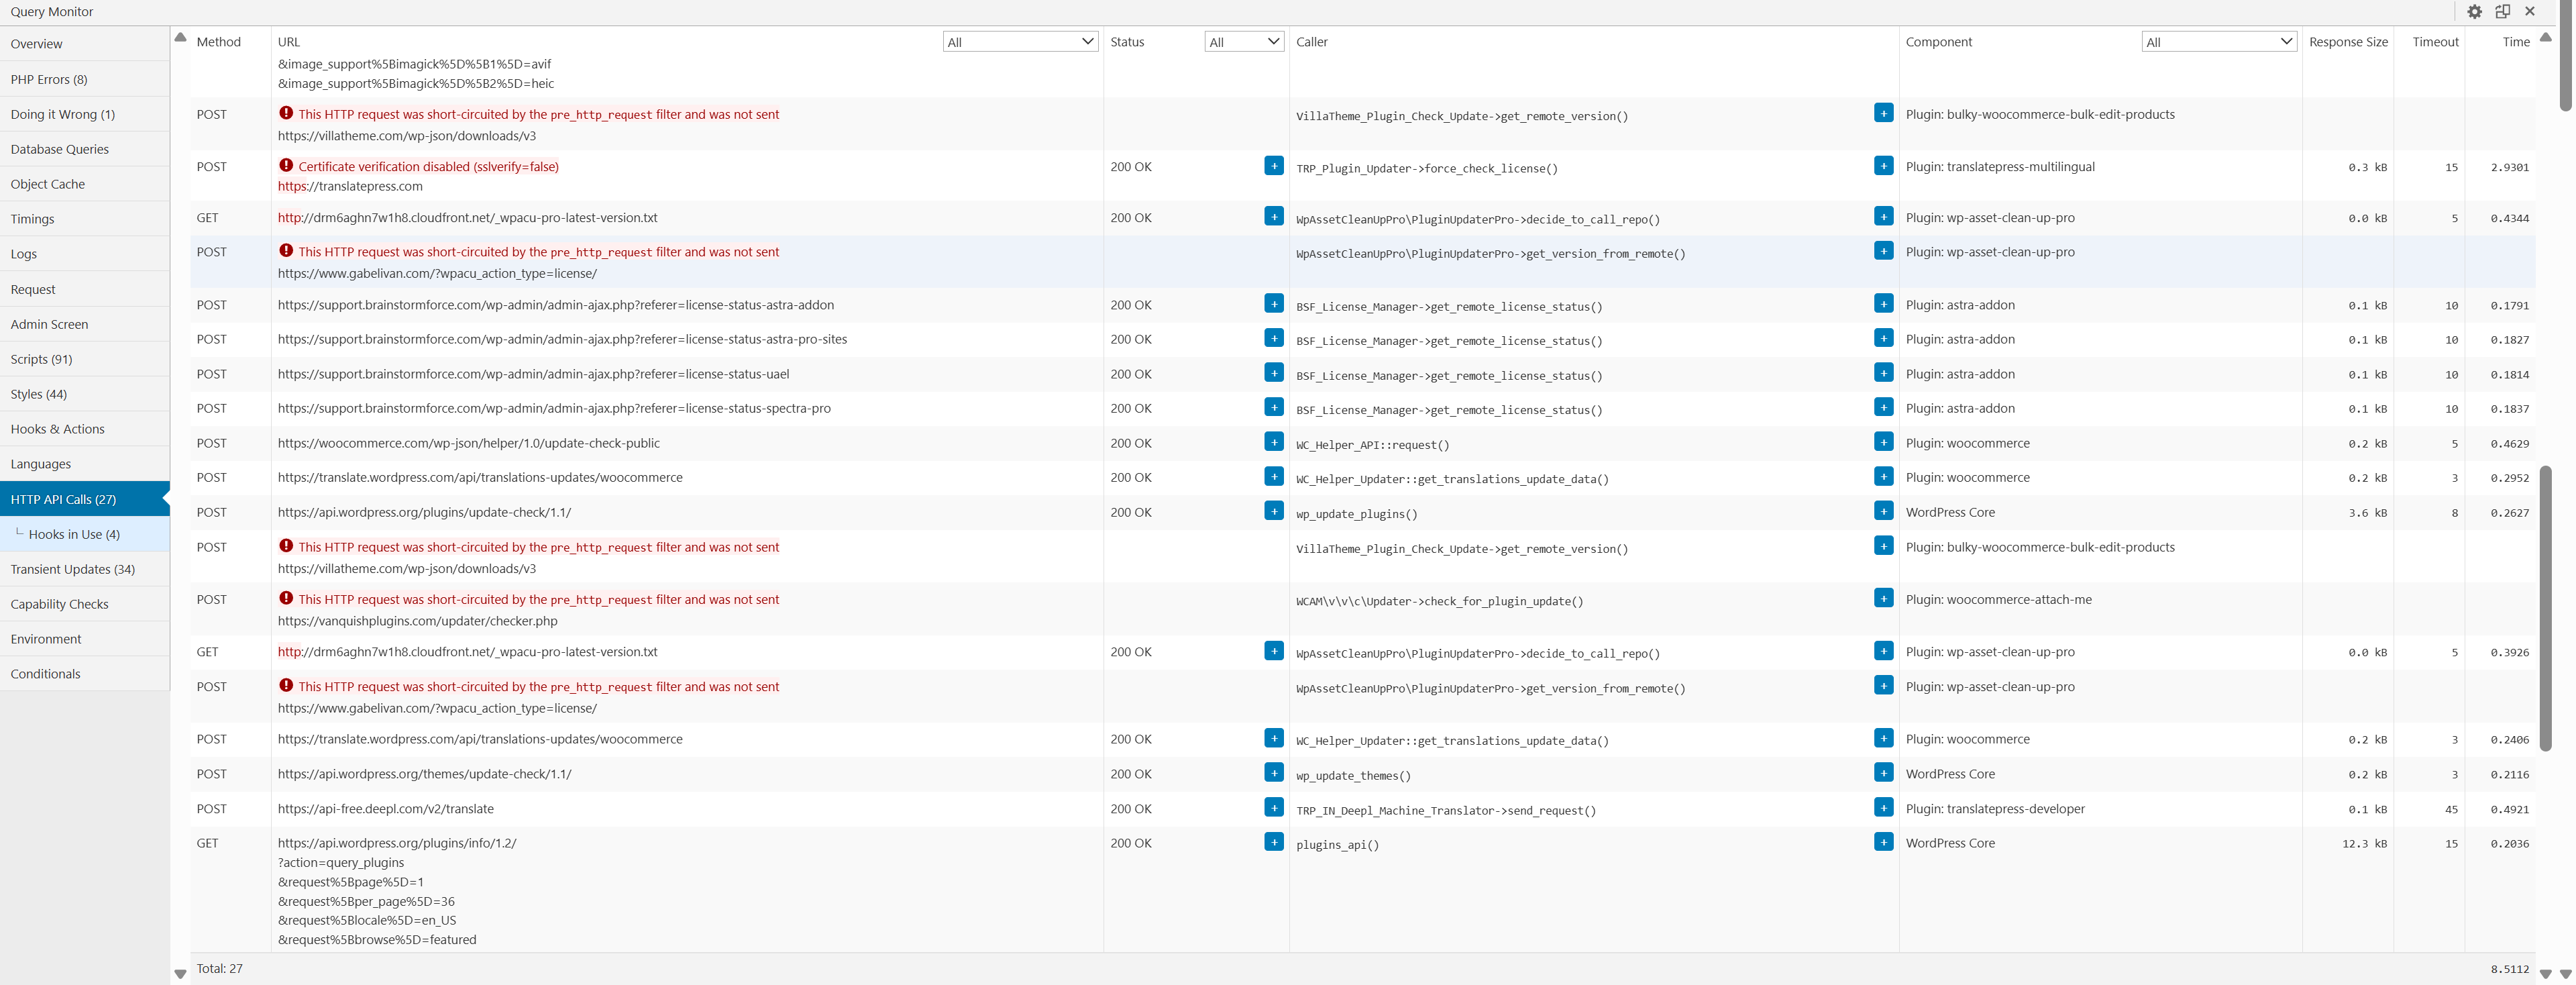2576x985 pixels.
Task: Expand caller for WC_Helper_API::request()
Action: coord(1883,442)
